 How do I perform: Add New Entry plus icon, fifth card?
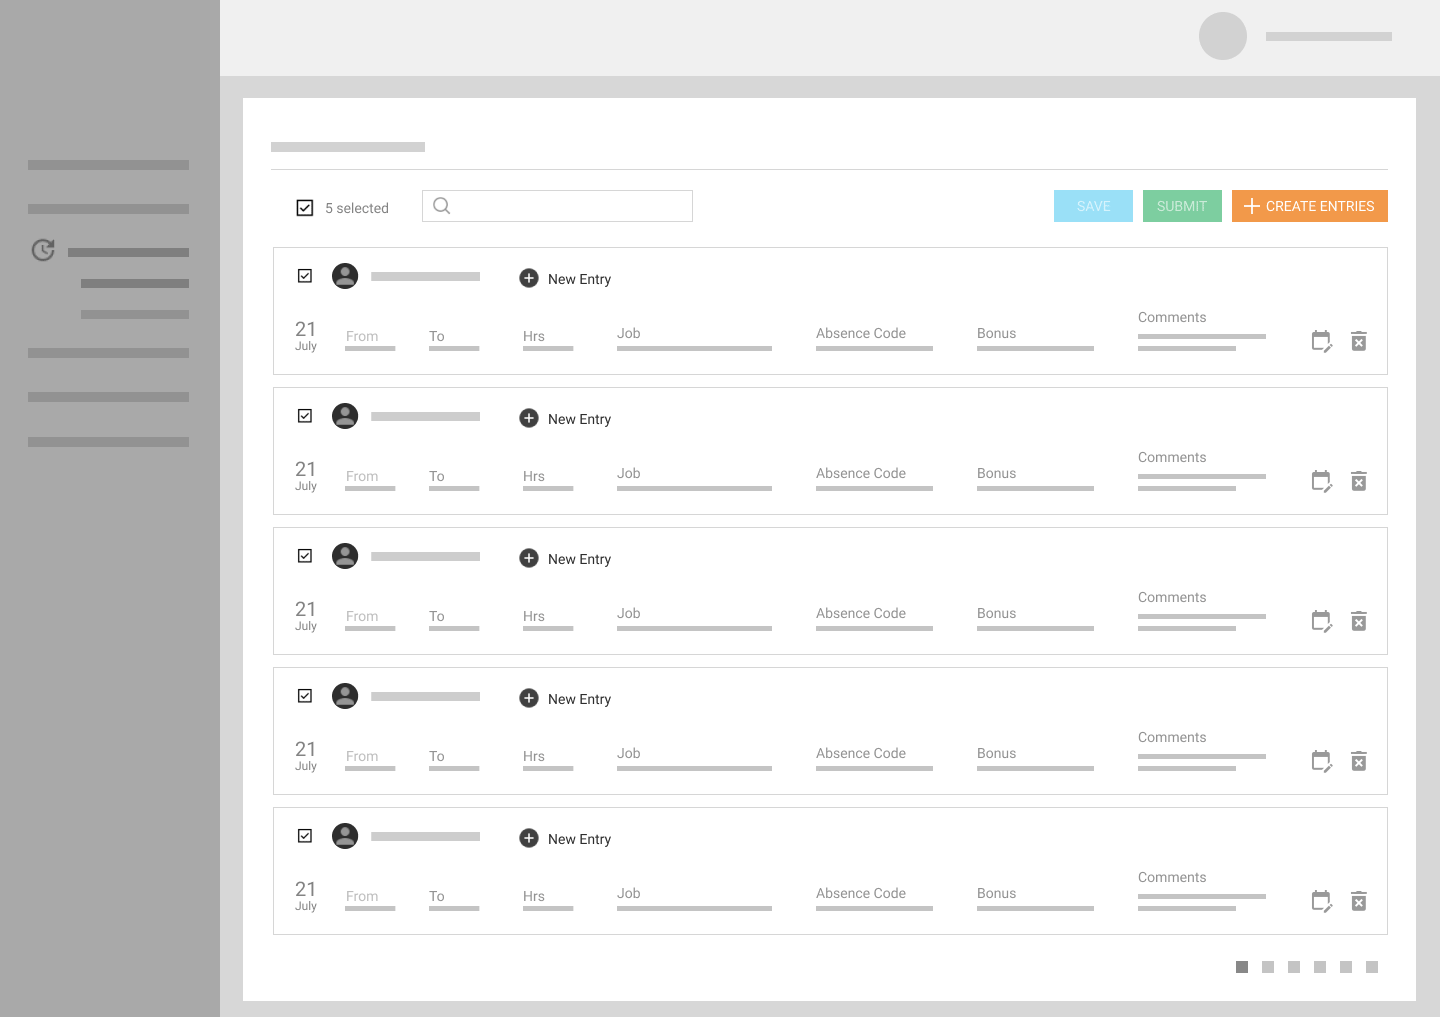[x=529, y=838]
